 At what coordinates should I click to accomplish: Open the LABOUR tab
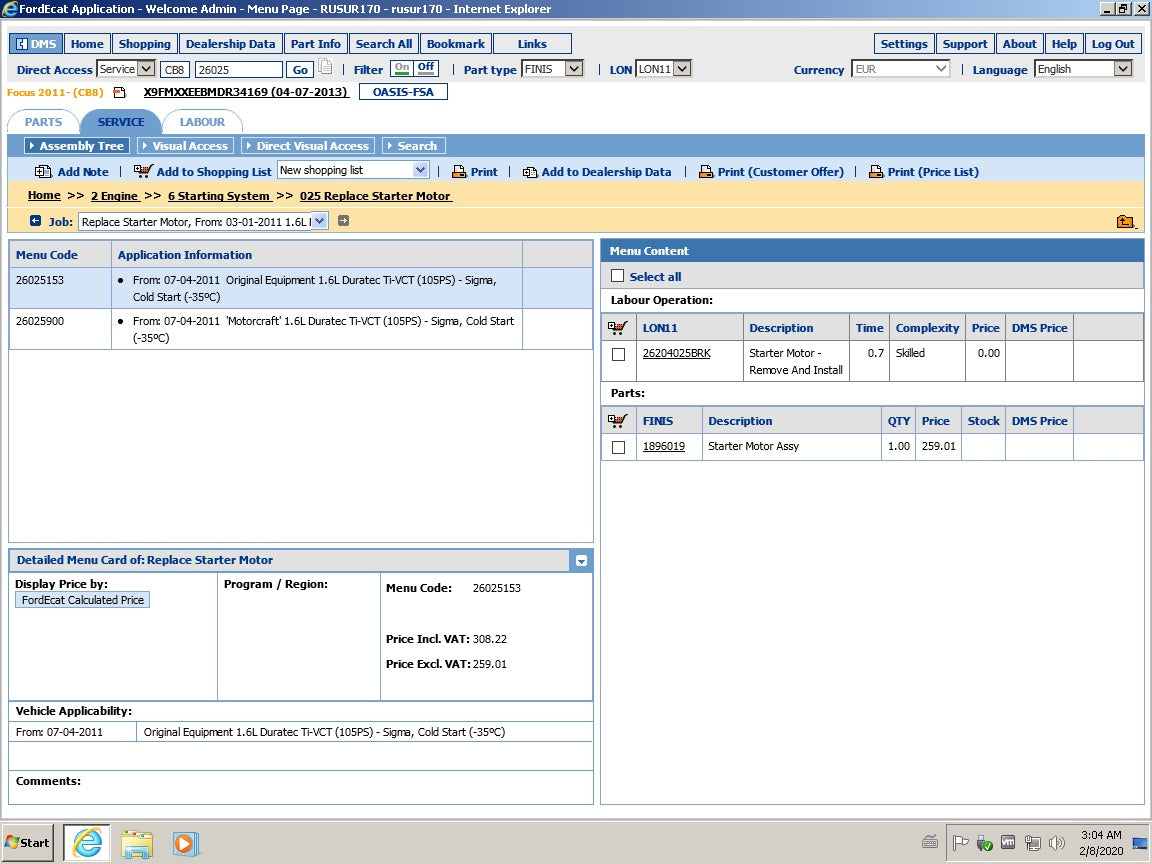tap(202, 122)
